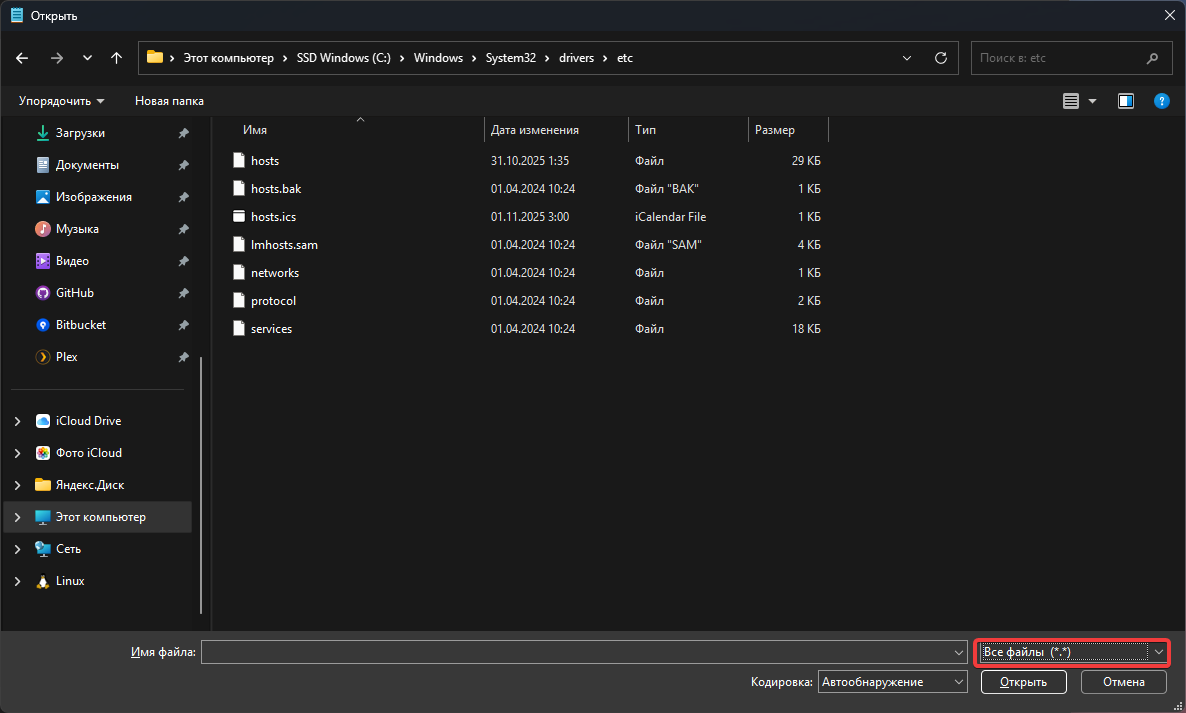Screen dimensions: 1186x713
Task: Click Новая папка in the toolbar
Action: pyautogui.click(x=169, y=101)
